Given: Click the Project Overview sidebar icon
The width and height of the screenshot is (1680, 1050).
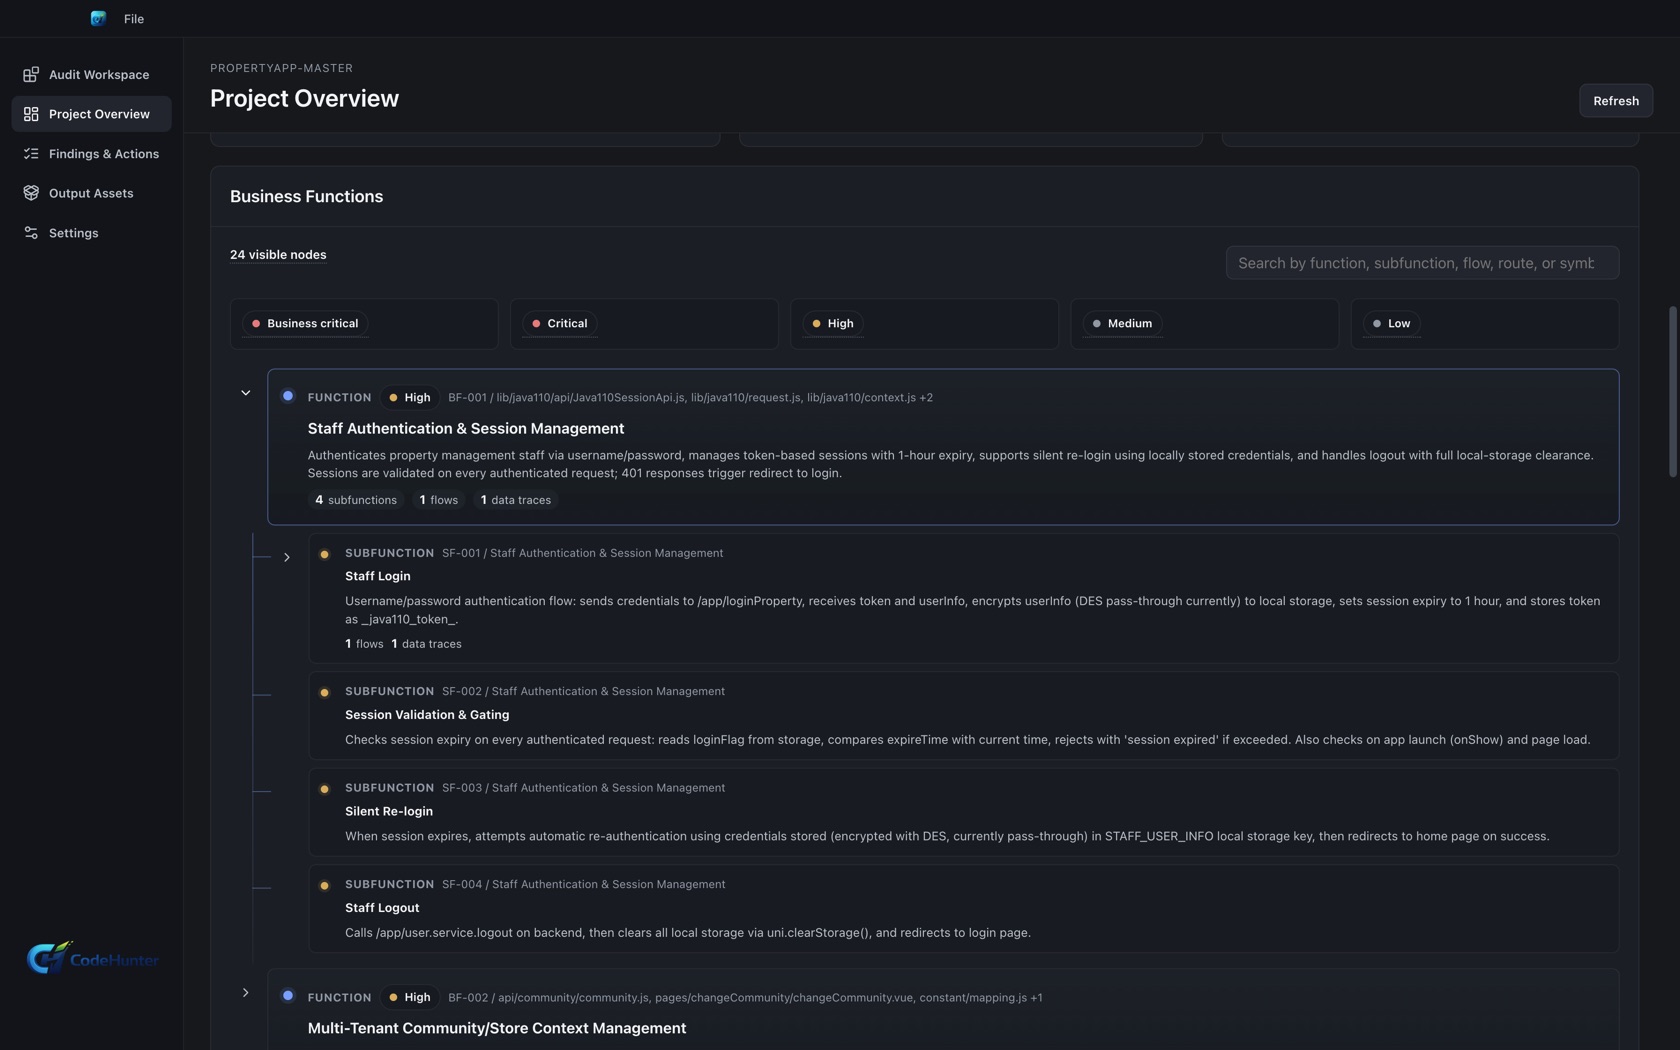Looking at the screenshot, I should [x=31, y=114].
